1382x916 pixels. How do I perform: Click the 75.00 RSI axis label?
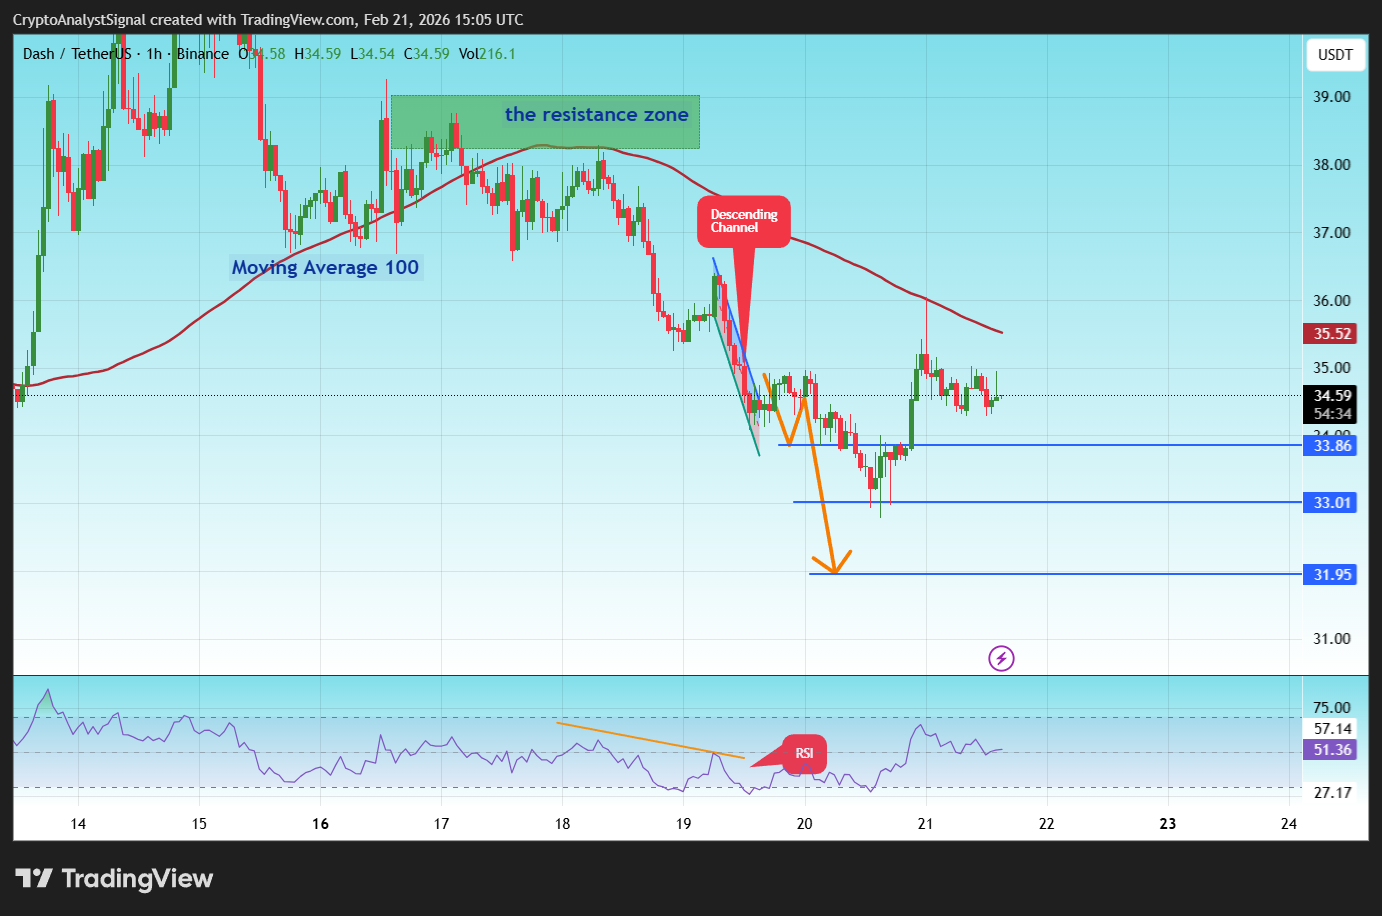(1332, 708)
